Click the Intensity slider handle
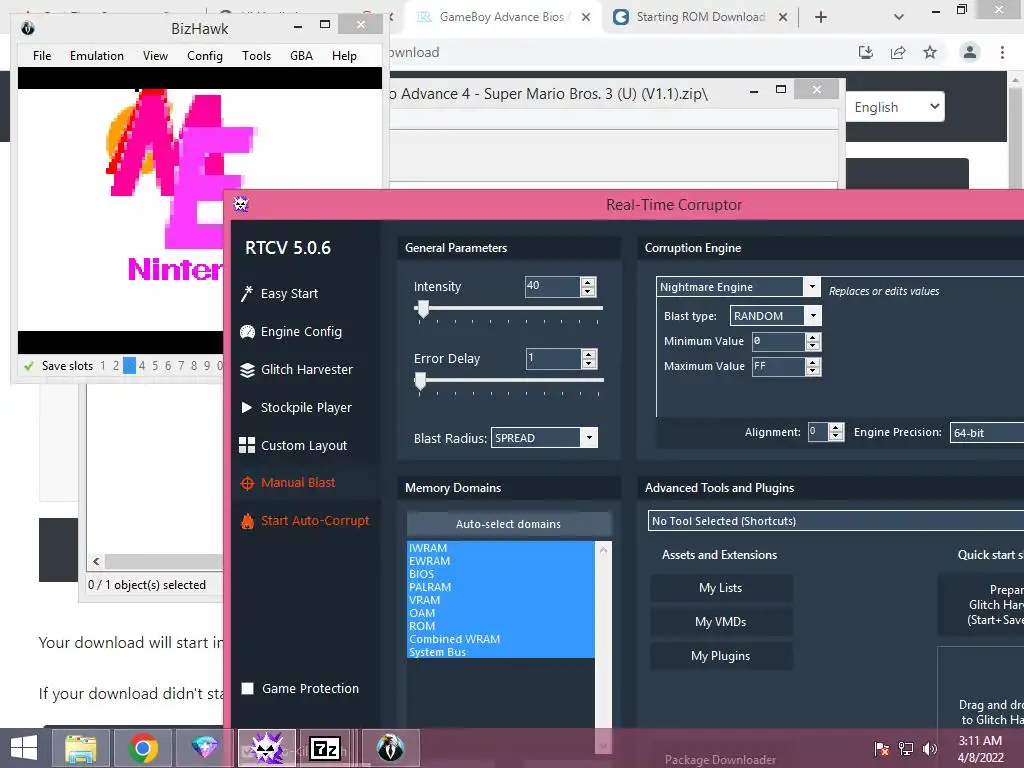Image resolution: width=1024 pixels, height=768 pixels. tap(423, 309)
